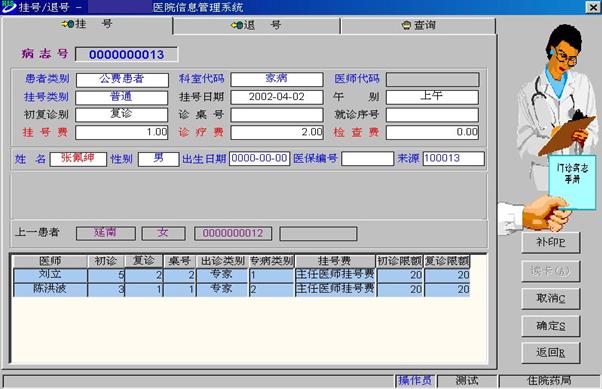This screenshot has height=389, width=602.
Task: Click the 桌号 column header
Action: (180, 261)
